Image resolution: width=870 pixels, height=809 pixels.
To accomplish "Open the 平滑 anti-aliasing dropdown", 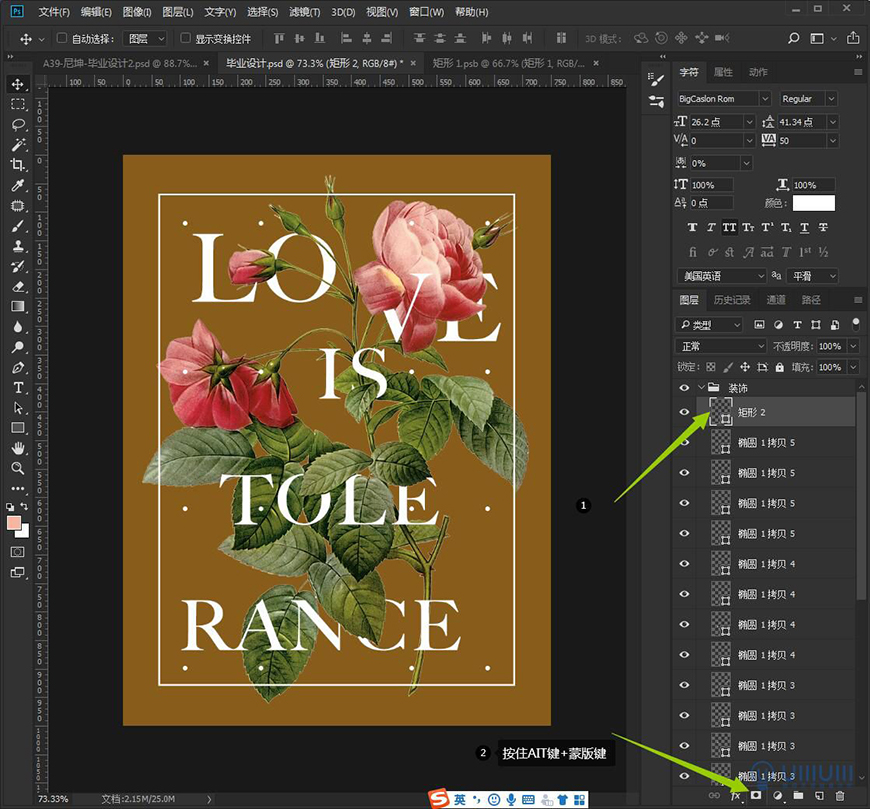I will pyautogui.click(x=812, y=276).
